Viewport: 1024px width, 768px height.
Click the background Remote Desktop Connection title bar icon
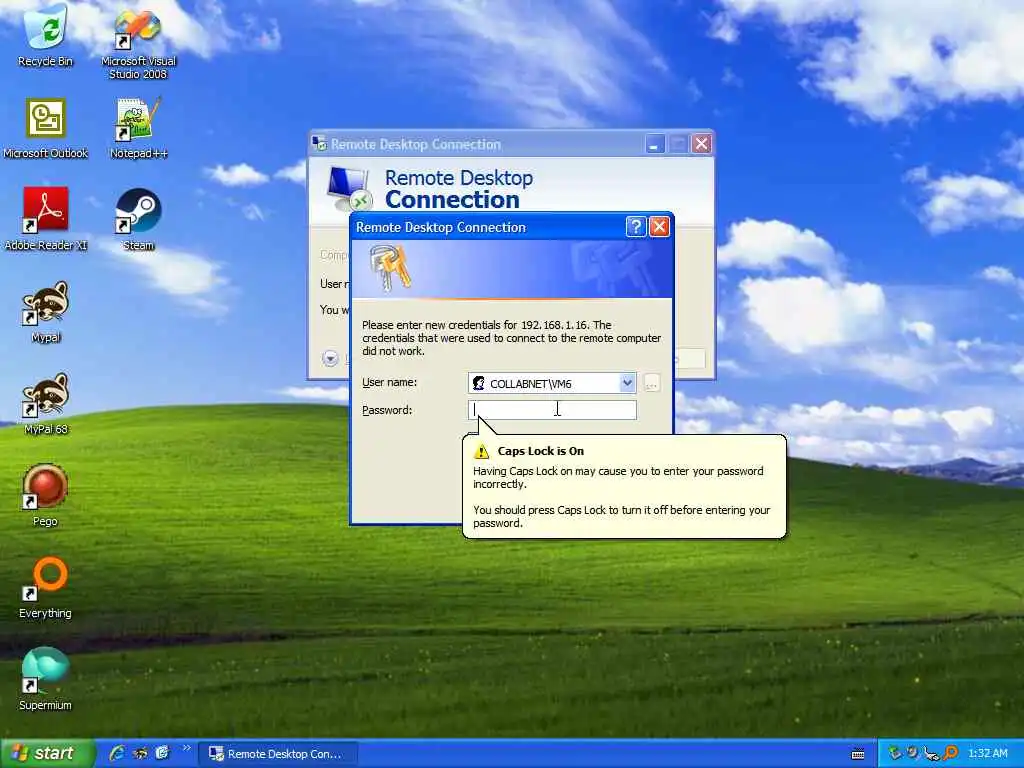coord(319,144)
